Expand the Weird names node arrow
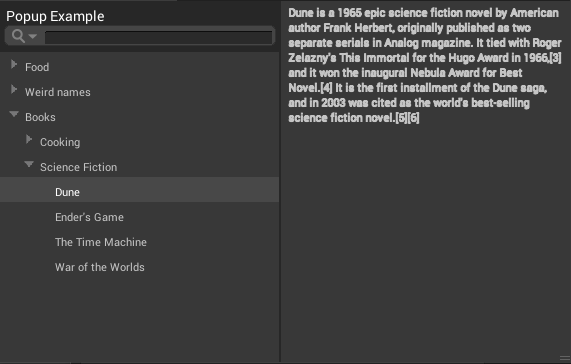 click(x=14, y=90)
